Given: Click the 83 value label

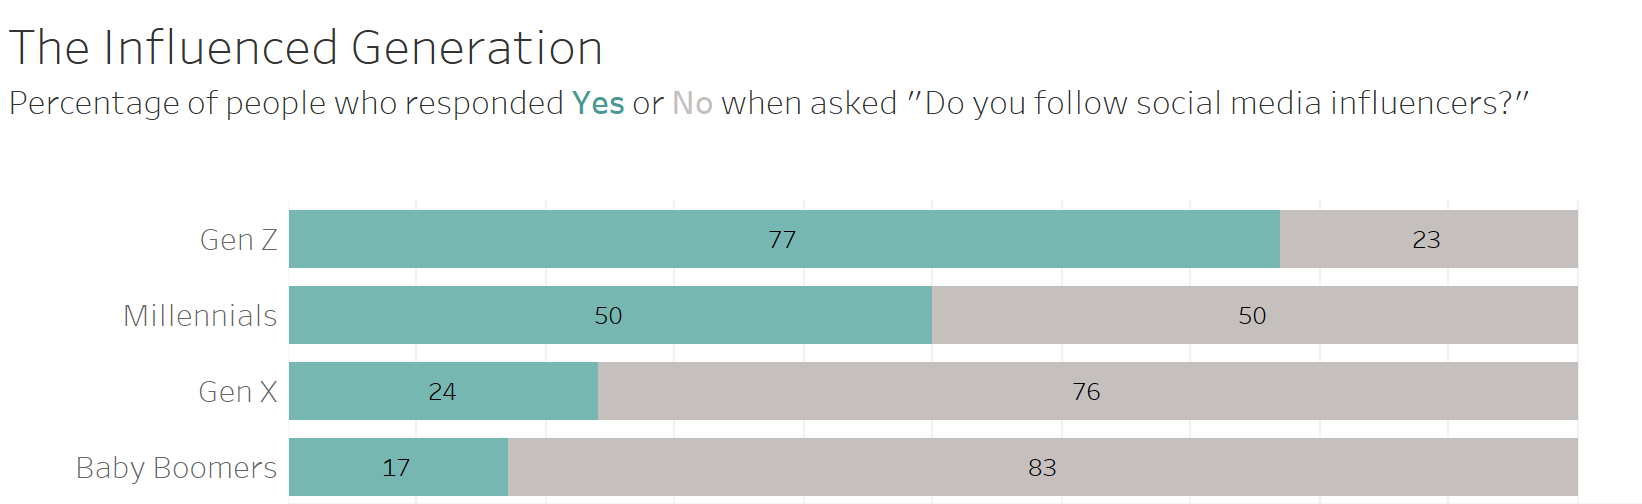Looking at the screenshot, I should point(1042,468).
